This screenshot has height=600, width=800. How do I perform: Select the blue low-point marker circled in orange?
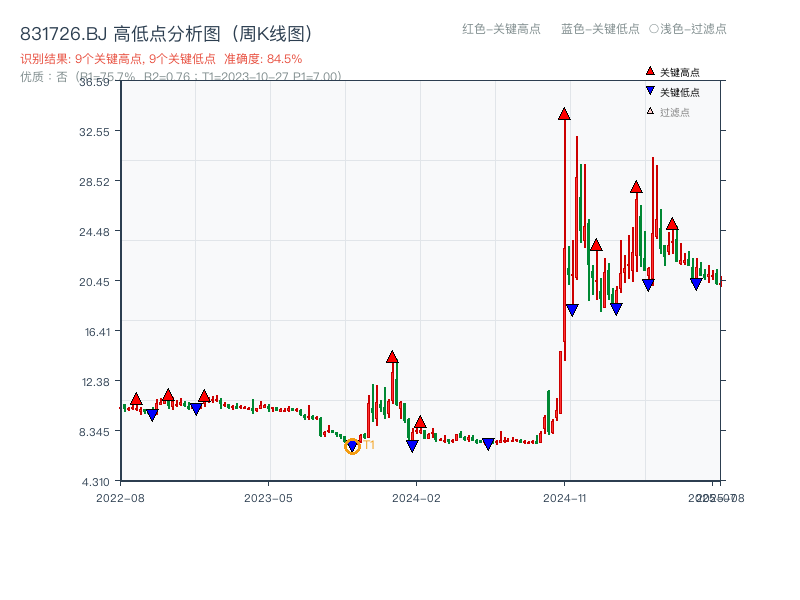tap(353, 443)
